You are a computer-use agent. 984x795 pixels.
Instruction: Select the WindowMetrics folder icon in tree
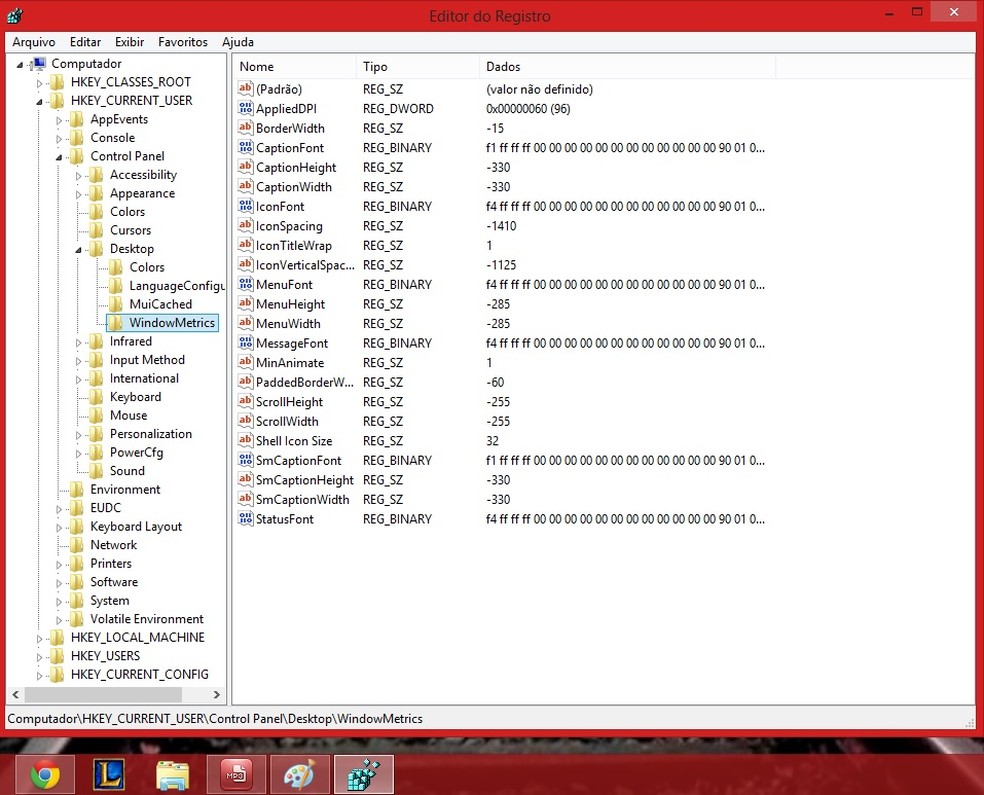point(116,323)
